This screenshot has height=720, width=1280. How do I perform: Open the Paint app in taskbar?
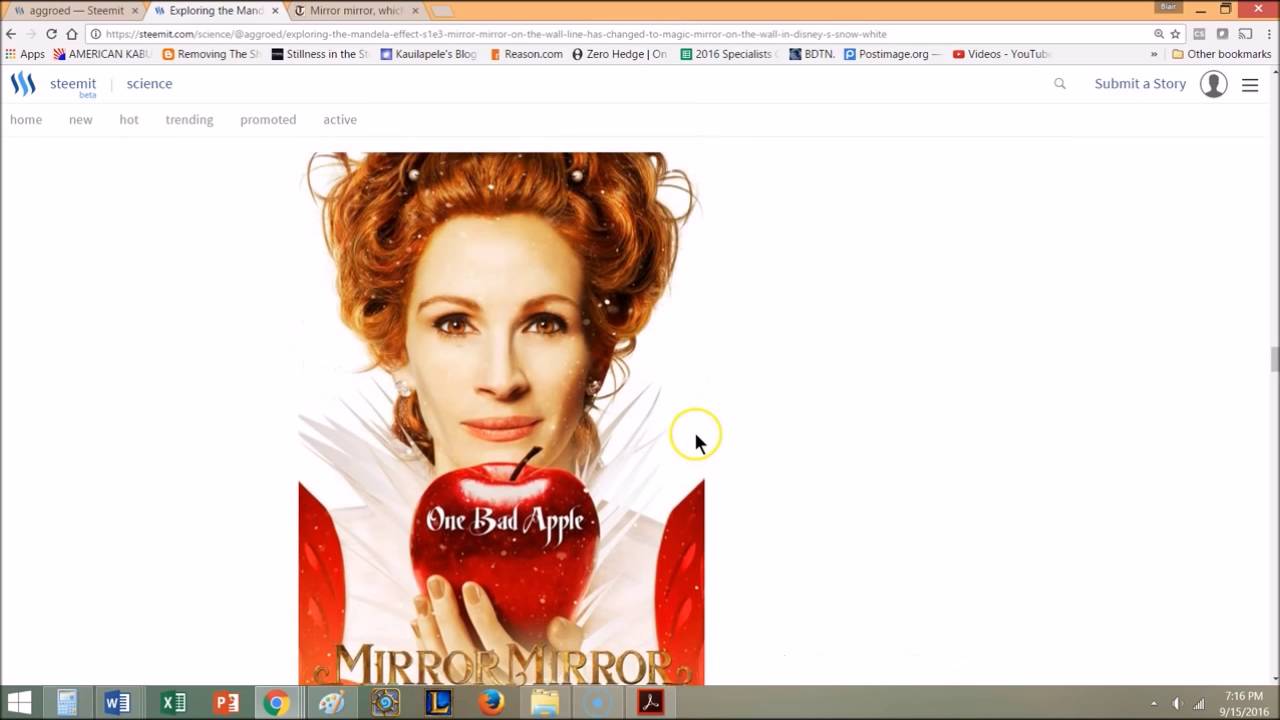(x=331, y=703)
